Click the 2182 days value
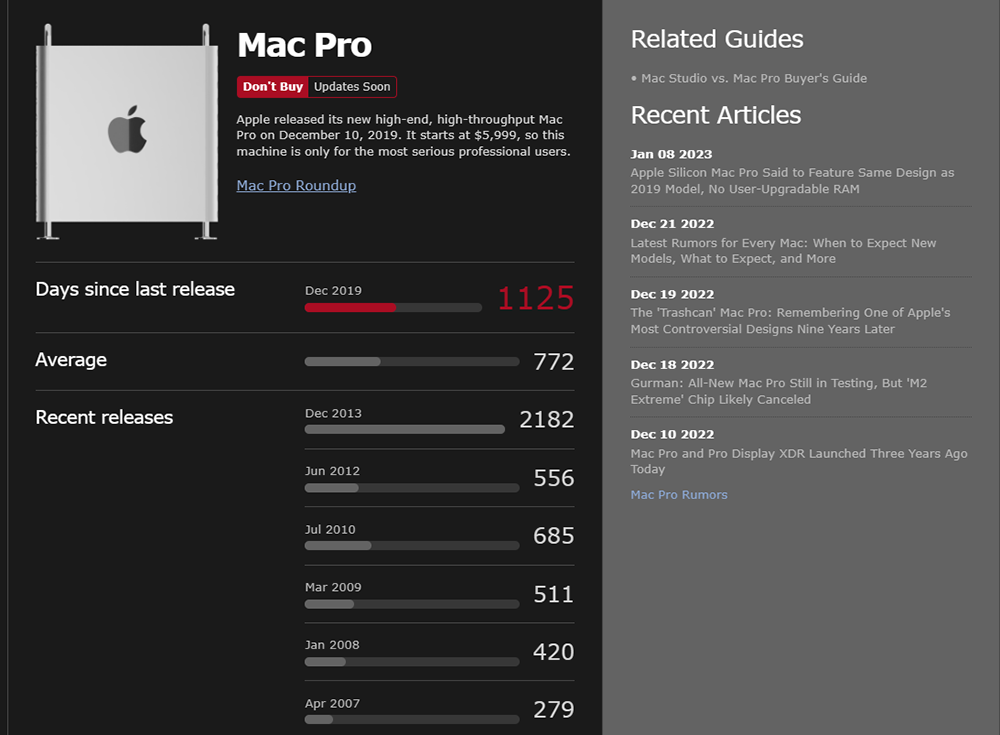 (x=547, y=420)
